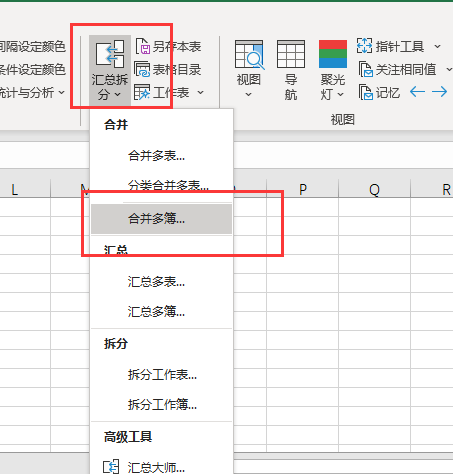Choose 拆分工作表 from the menu
Viewport: 453px width, 474px height.
(161, 375)
